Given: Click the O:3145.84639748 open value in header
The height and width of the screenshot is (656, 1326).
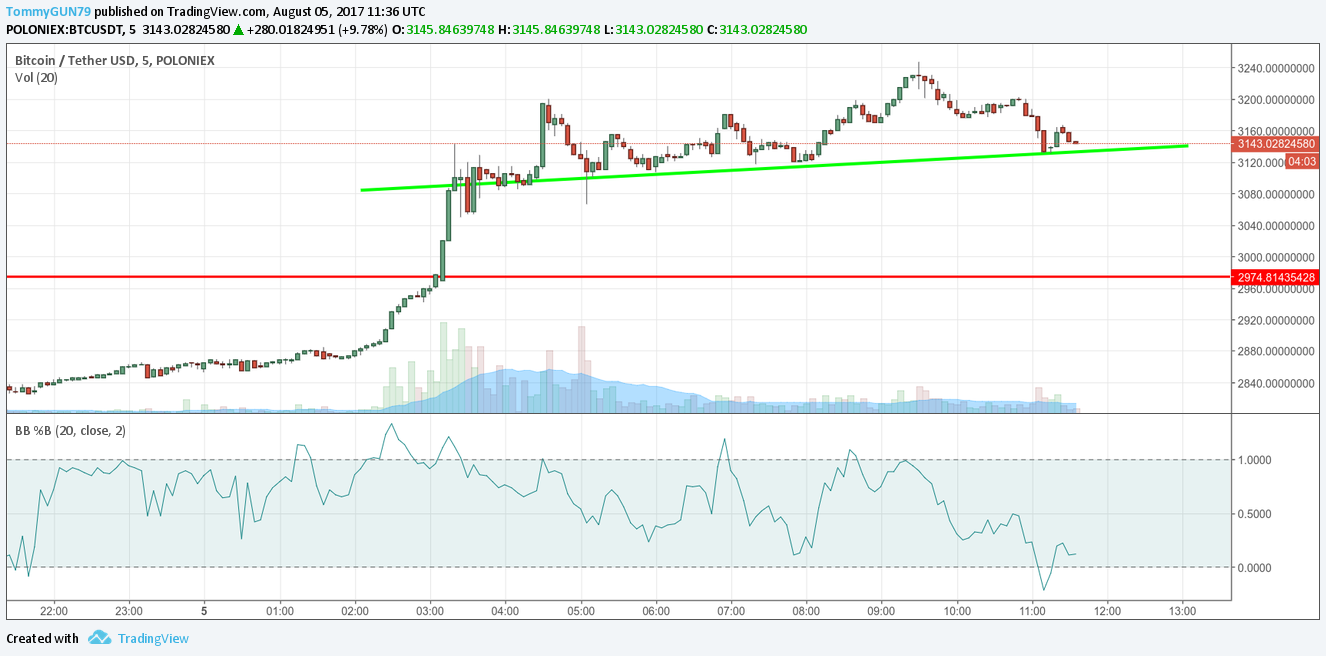Looking at the screenshot, I should (x=443, y=29).
